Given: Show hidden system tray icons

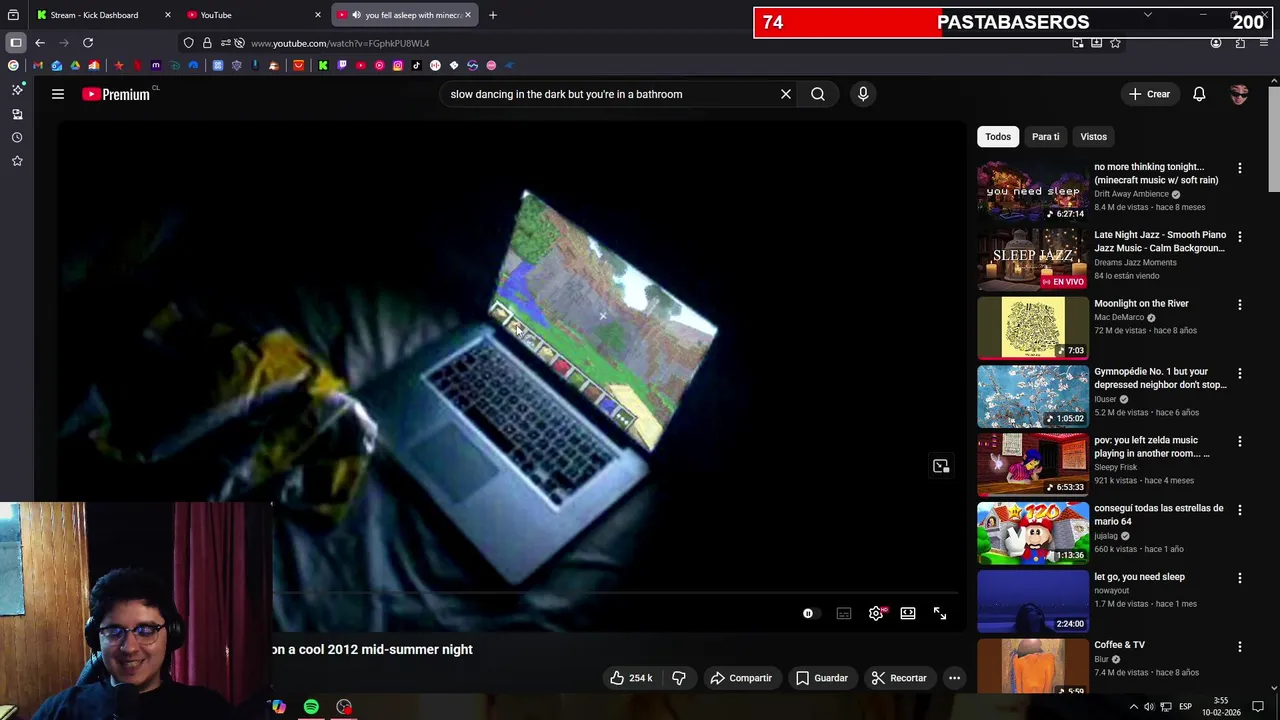Looking at the screenshot, I should tap(1133, 707).
